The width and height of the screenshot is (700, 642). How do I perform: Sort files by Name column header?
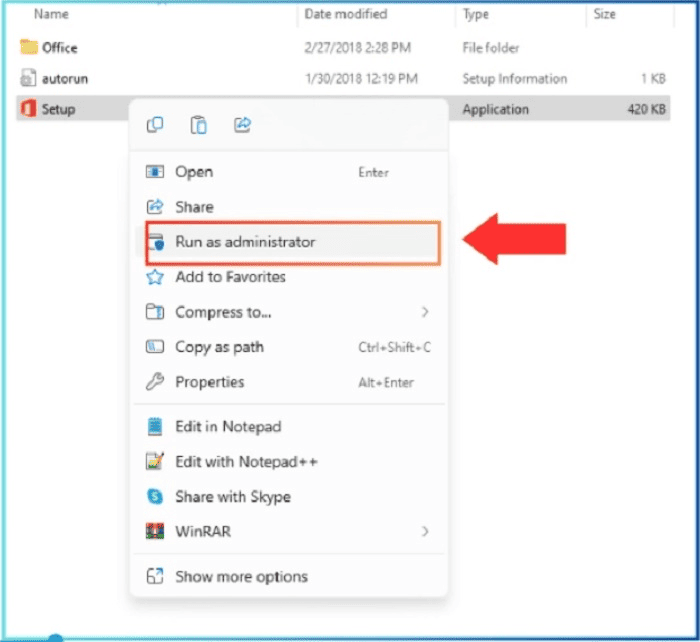click(51, 15)
